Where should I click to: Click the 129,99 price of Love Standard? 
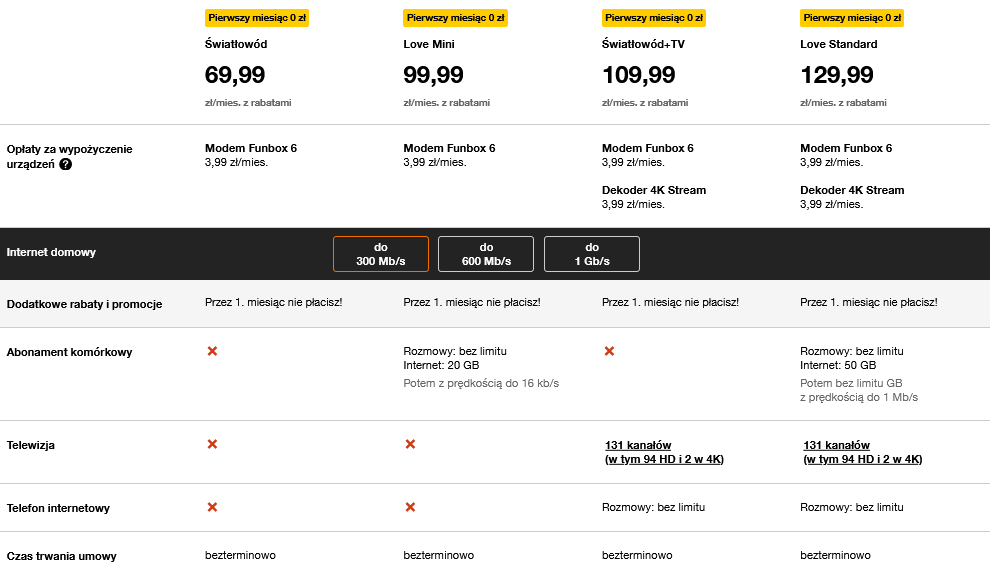(837, 75)
